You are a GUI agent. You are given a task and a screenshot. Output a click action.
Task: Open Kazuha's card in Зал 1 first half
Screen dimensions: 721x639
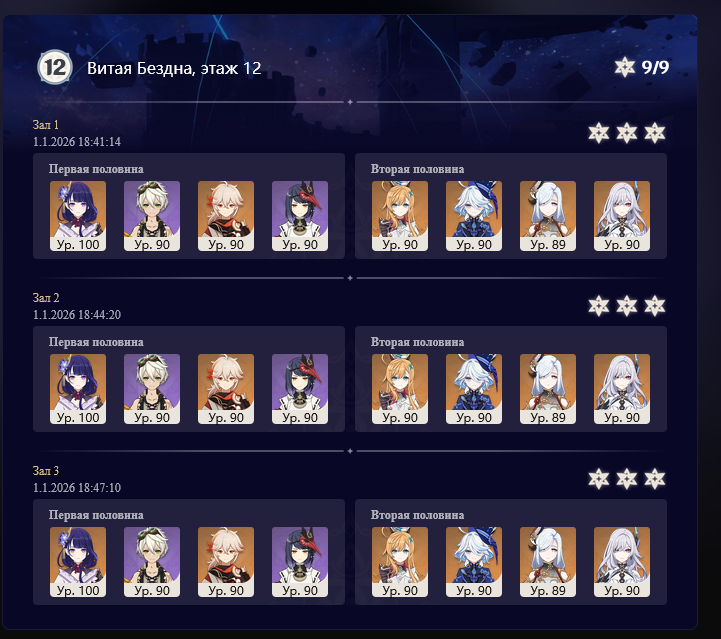[226, 216]
